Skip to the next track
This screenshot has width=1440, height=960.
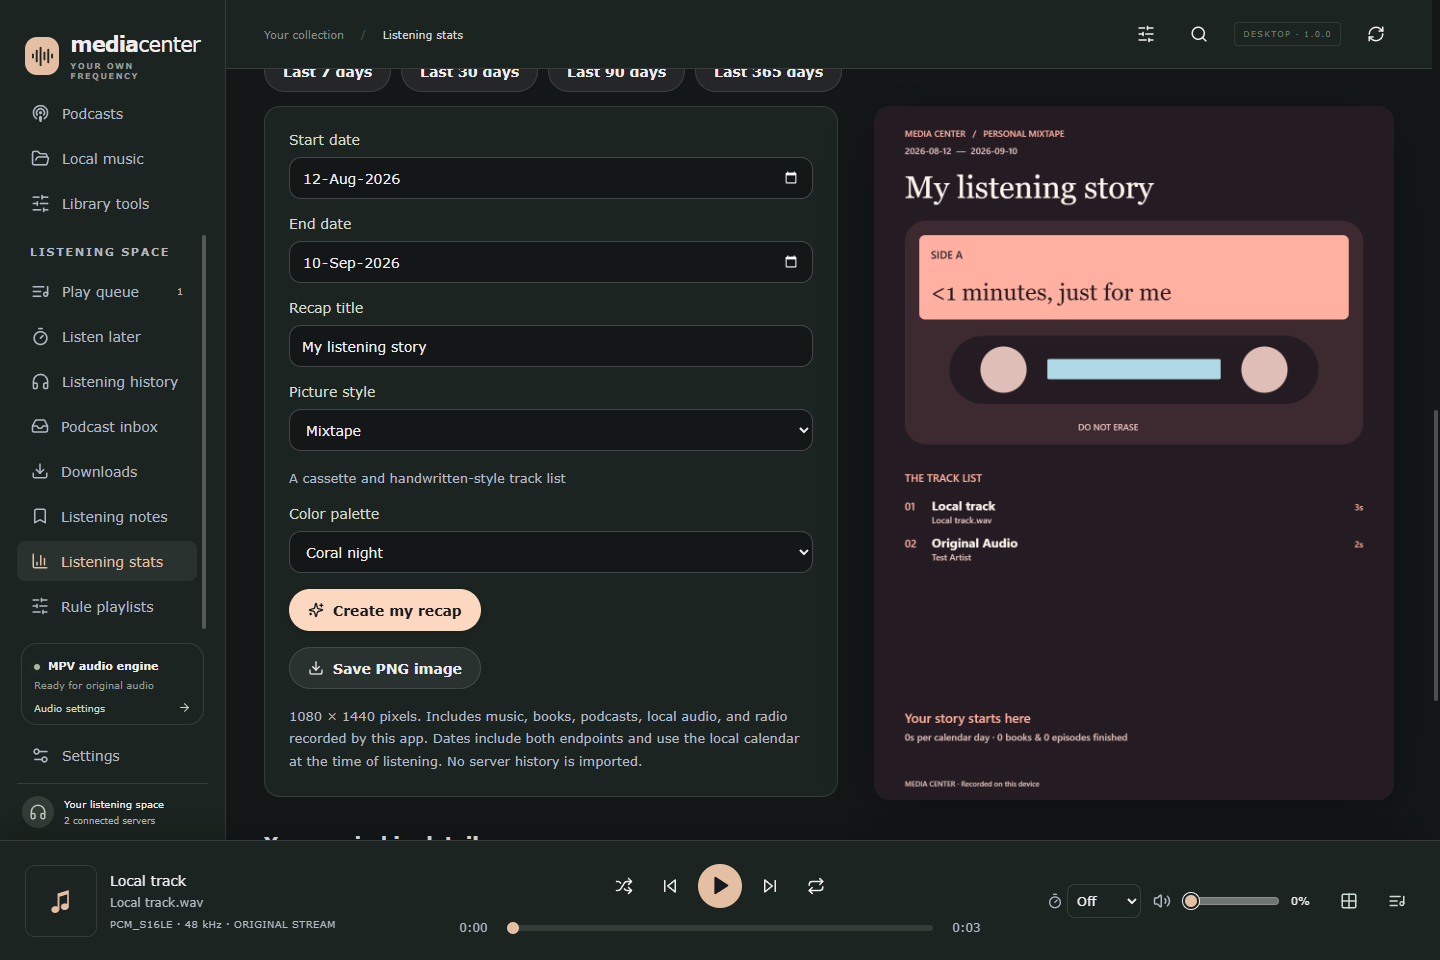click(770, 886)
